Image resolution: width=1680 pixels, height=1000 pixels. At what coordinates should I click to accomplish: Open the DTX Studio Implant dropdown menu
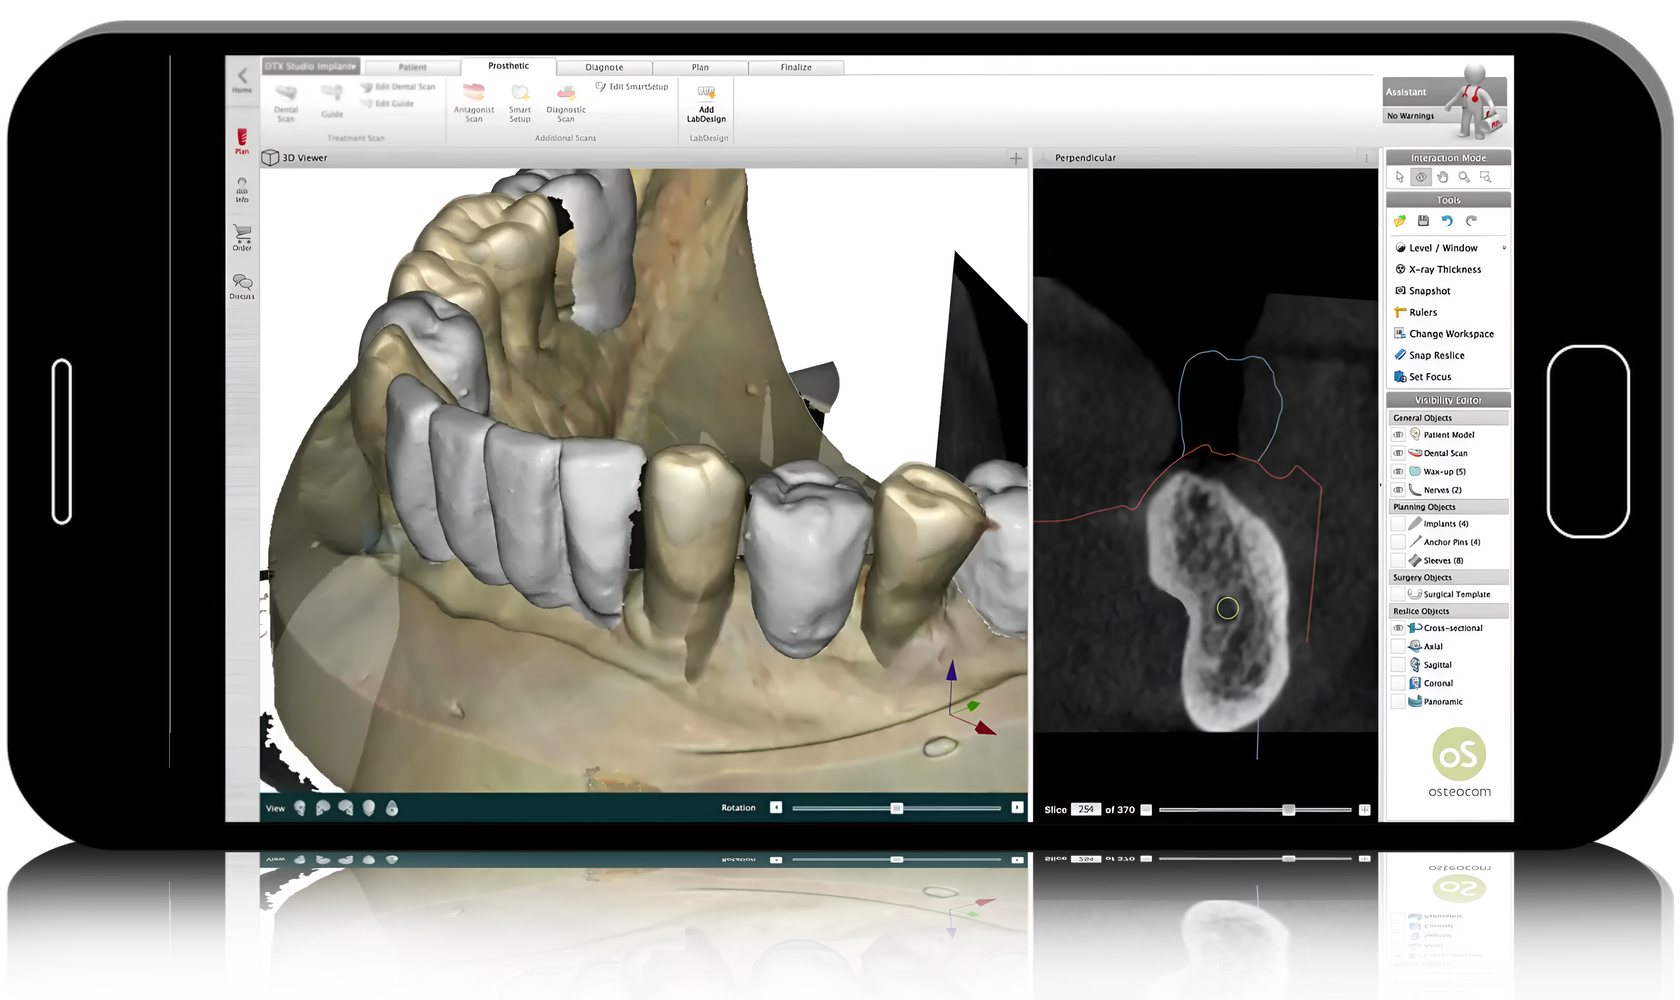(x=311, y=67)
